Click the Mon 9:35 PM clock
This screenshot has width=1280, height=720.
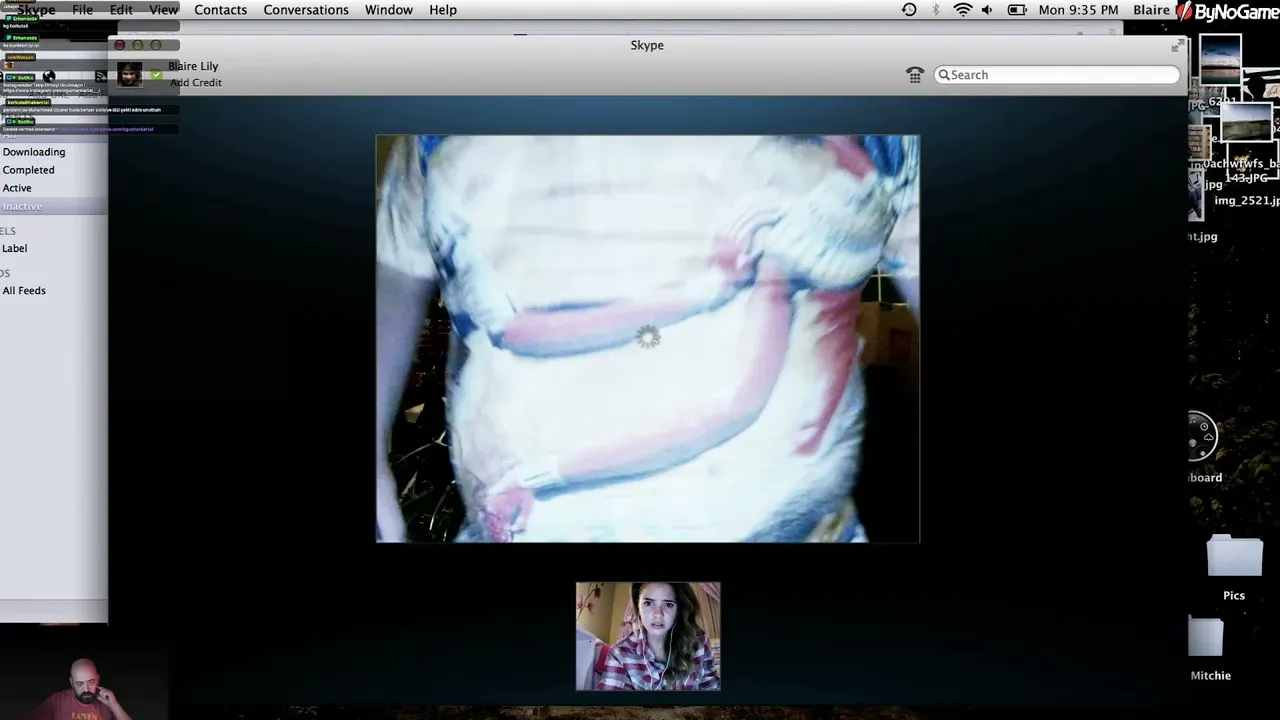point(1078,10)
